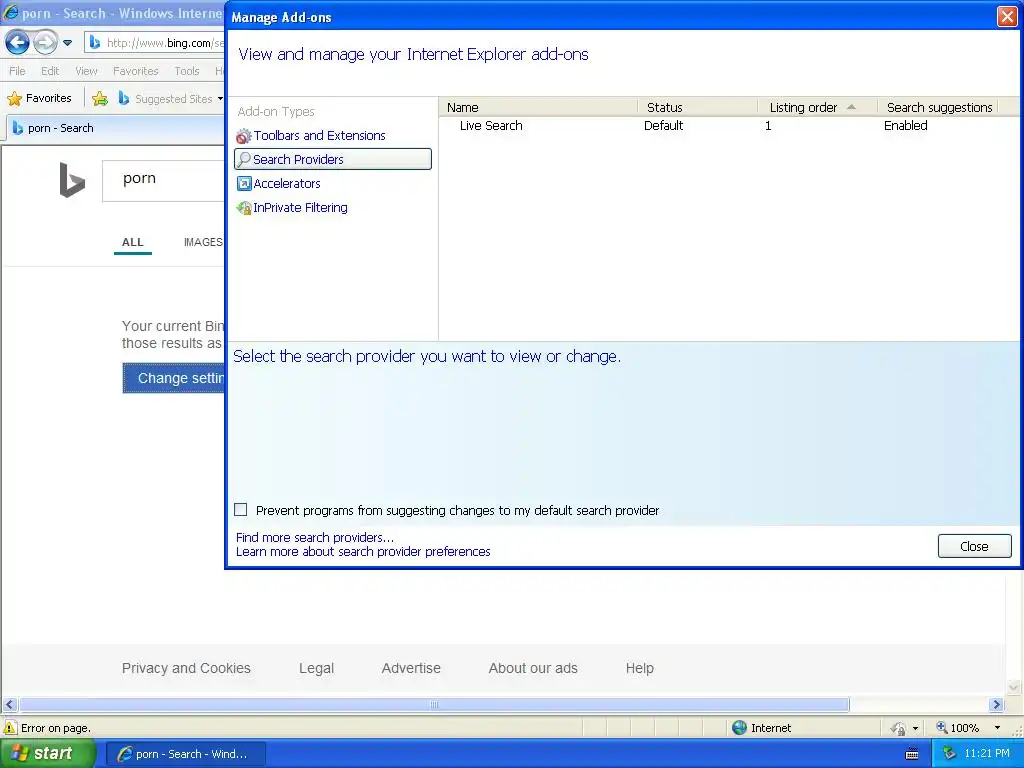Select Accelerators add-on type
The width and height of the screenshot is (1024, 768).
tap(287, 184)
